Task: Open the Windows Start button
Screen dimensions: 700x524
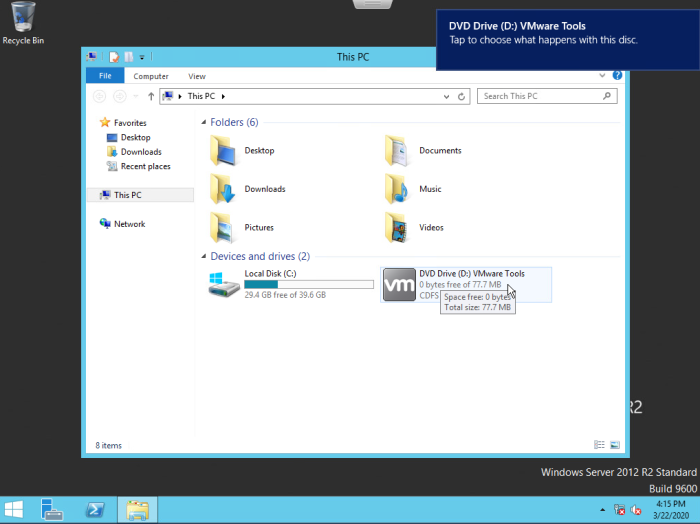Action: click(x=14, y=510)
